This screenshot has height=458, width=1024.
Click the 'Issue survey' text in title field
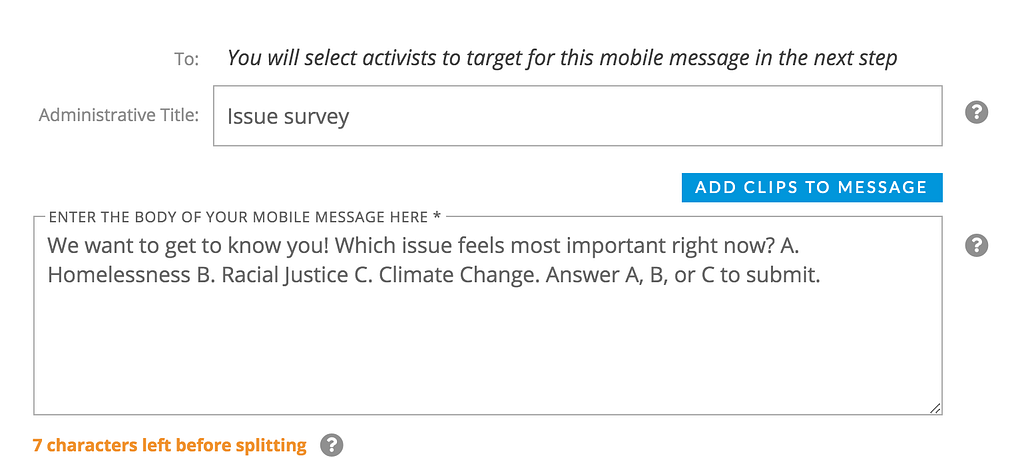(x=288, y=116)
